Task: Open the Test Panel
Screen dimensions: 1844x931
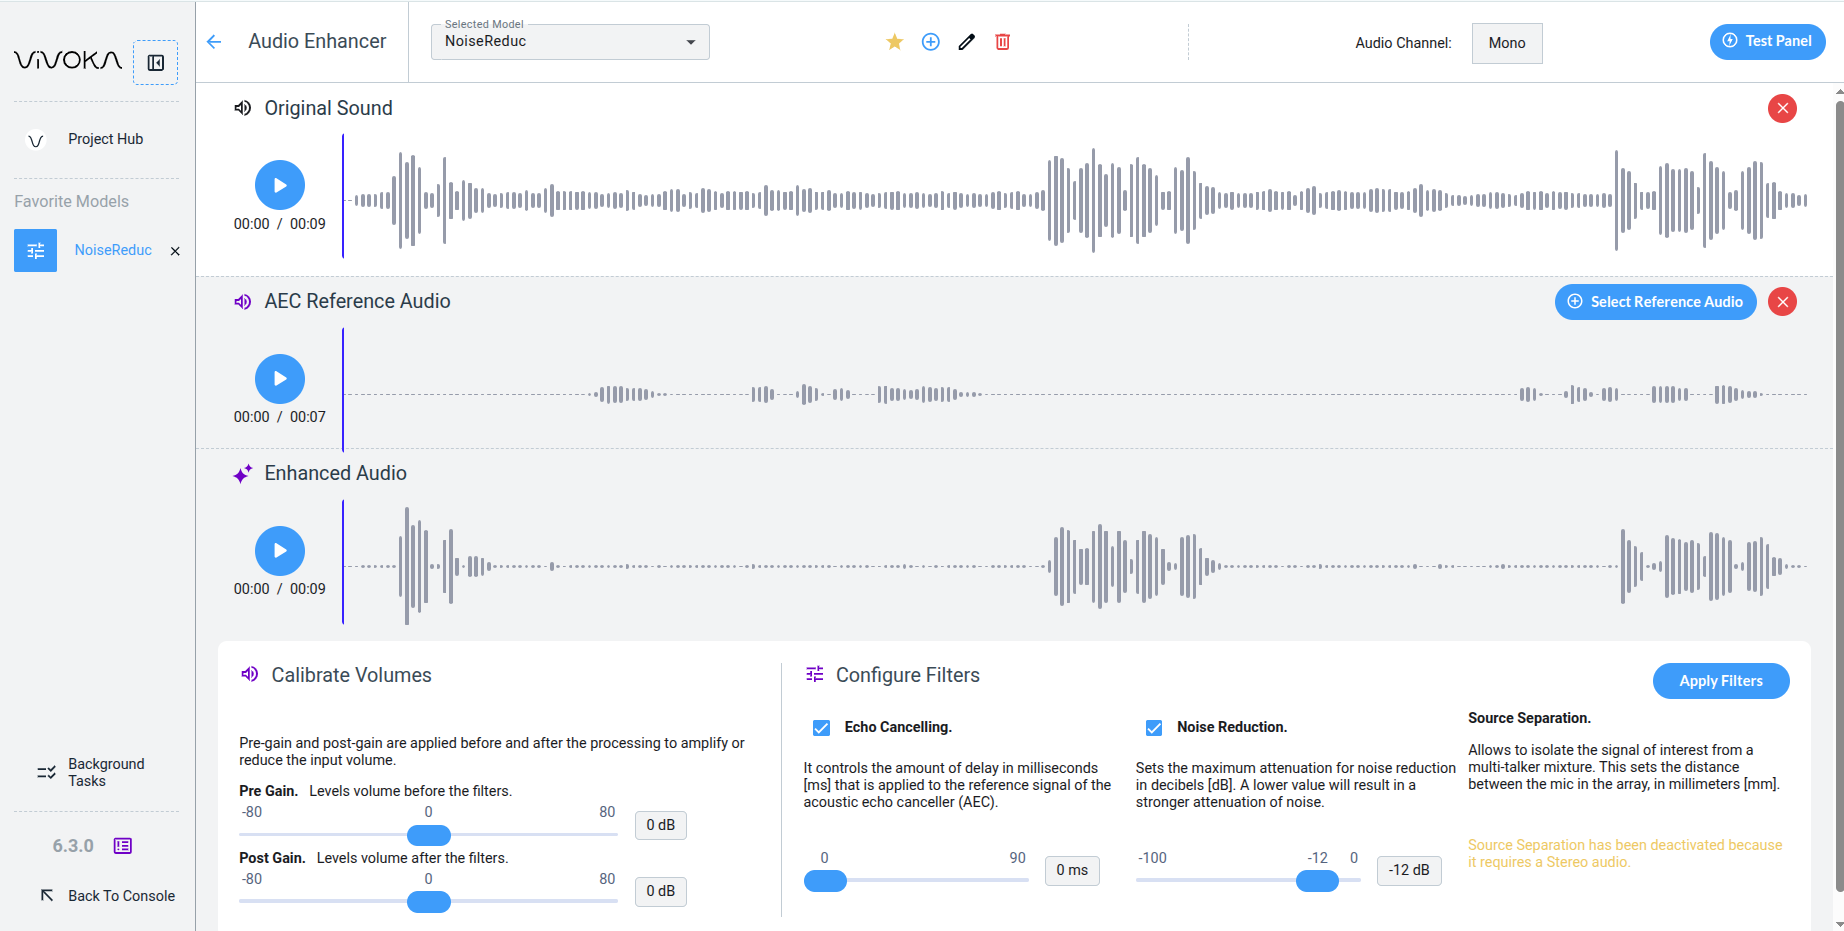Action: coord(1767,41)
